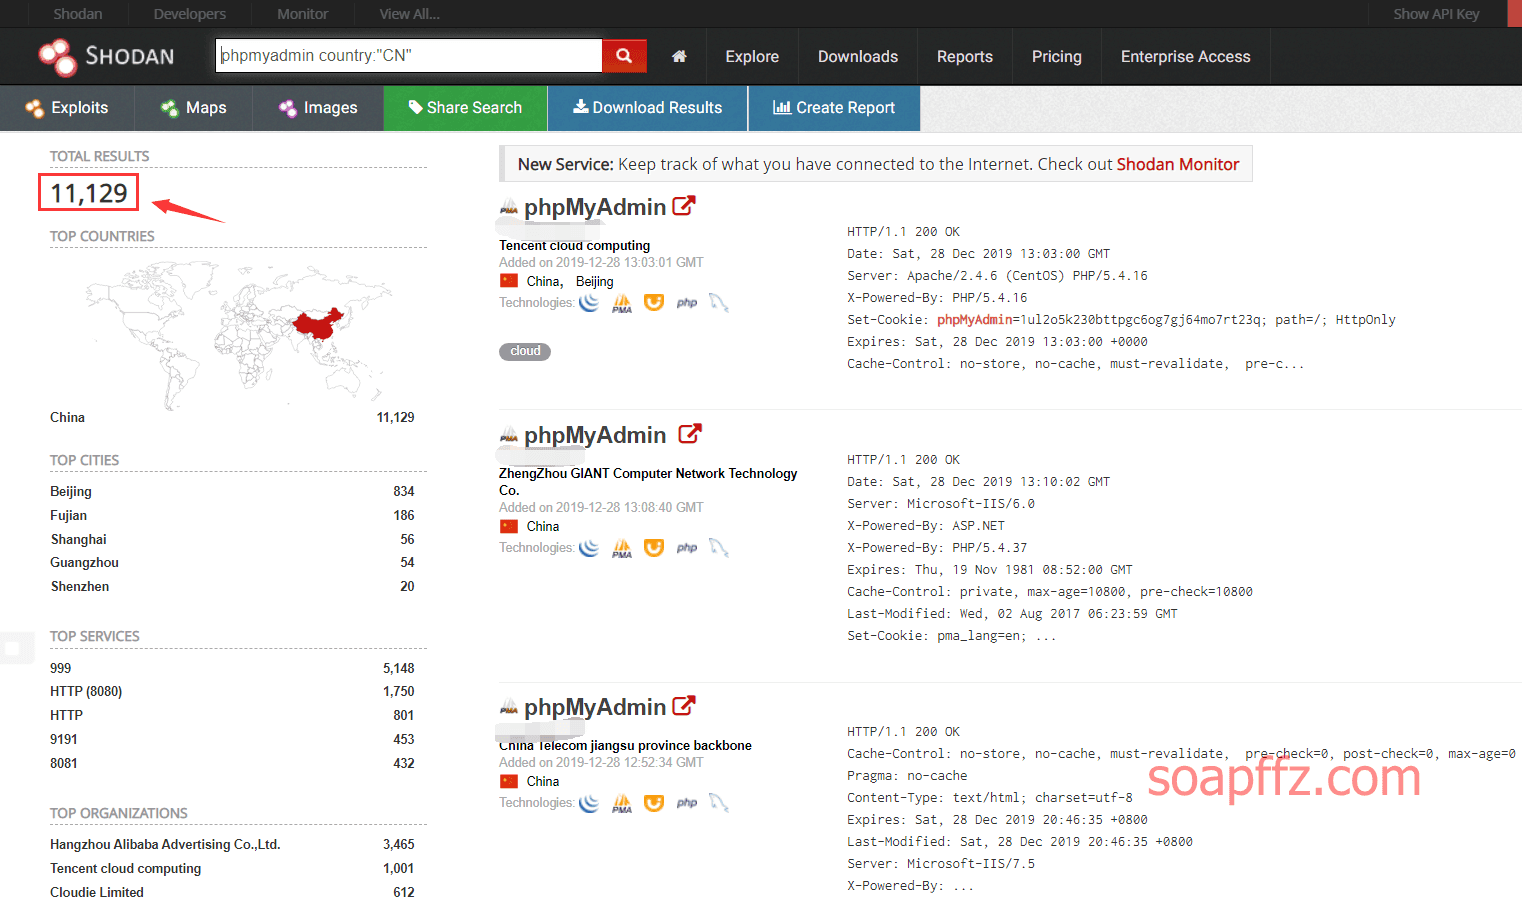Click jQuery technology icon in China Telecom result
1522x905 pixels.
pyautogui.click(x=589, y=803)
